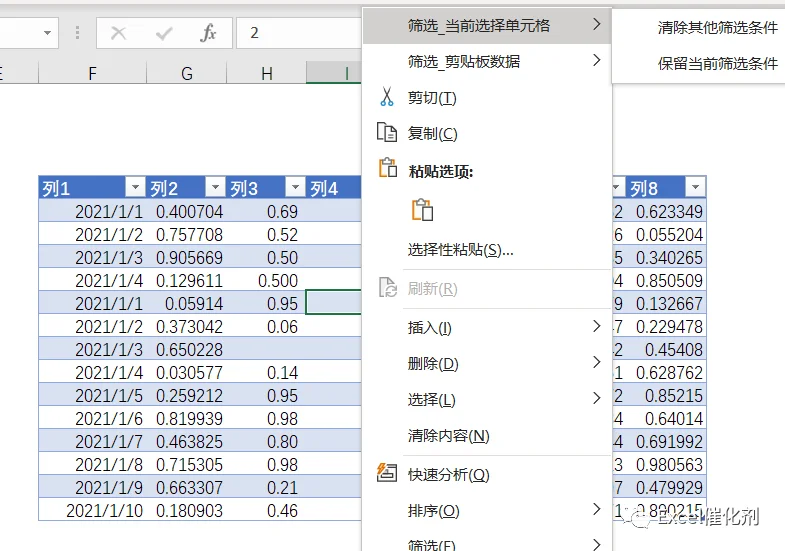Open the 排序(O) menu entry
Image resolution: width=785 pixels, height=551 pixels.
[x=487, y=511]
